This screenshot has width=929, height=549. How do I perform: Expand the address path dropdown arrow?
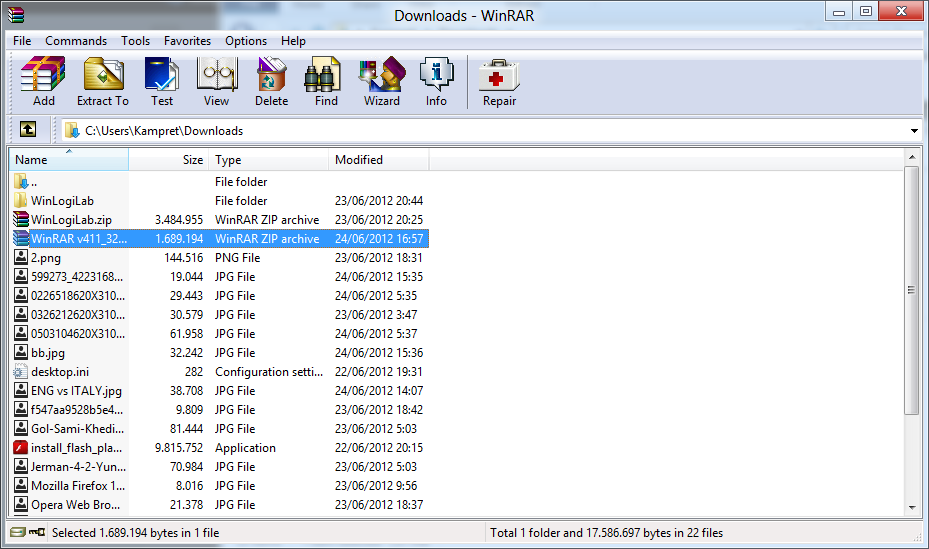point(914,131)
